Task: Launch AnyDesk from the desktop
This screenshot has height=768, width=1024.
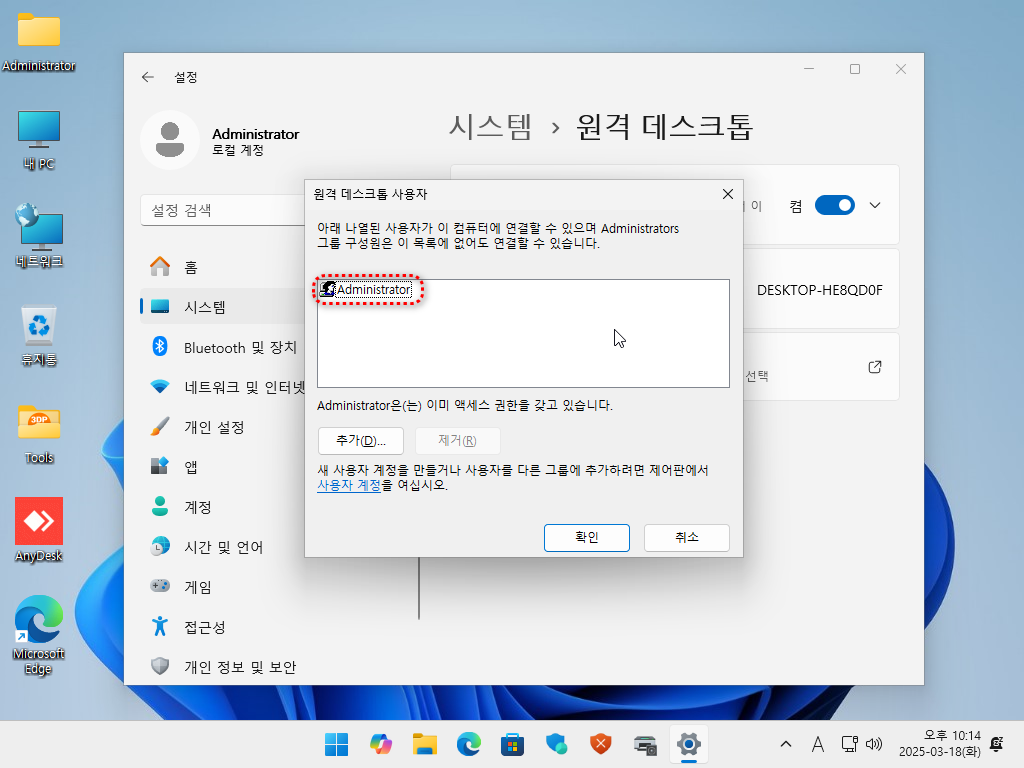Action: tap(39, 530)
